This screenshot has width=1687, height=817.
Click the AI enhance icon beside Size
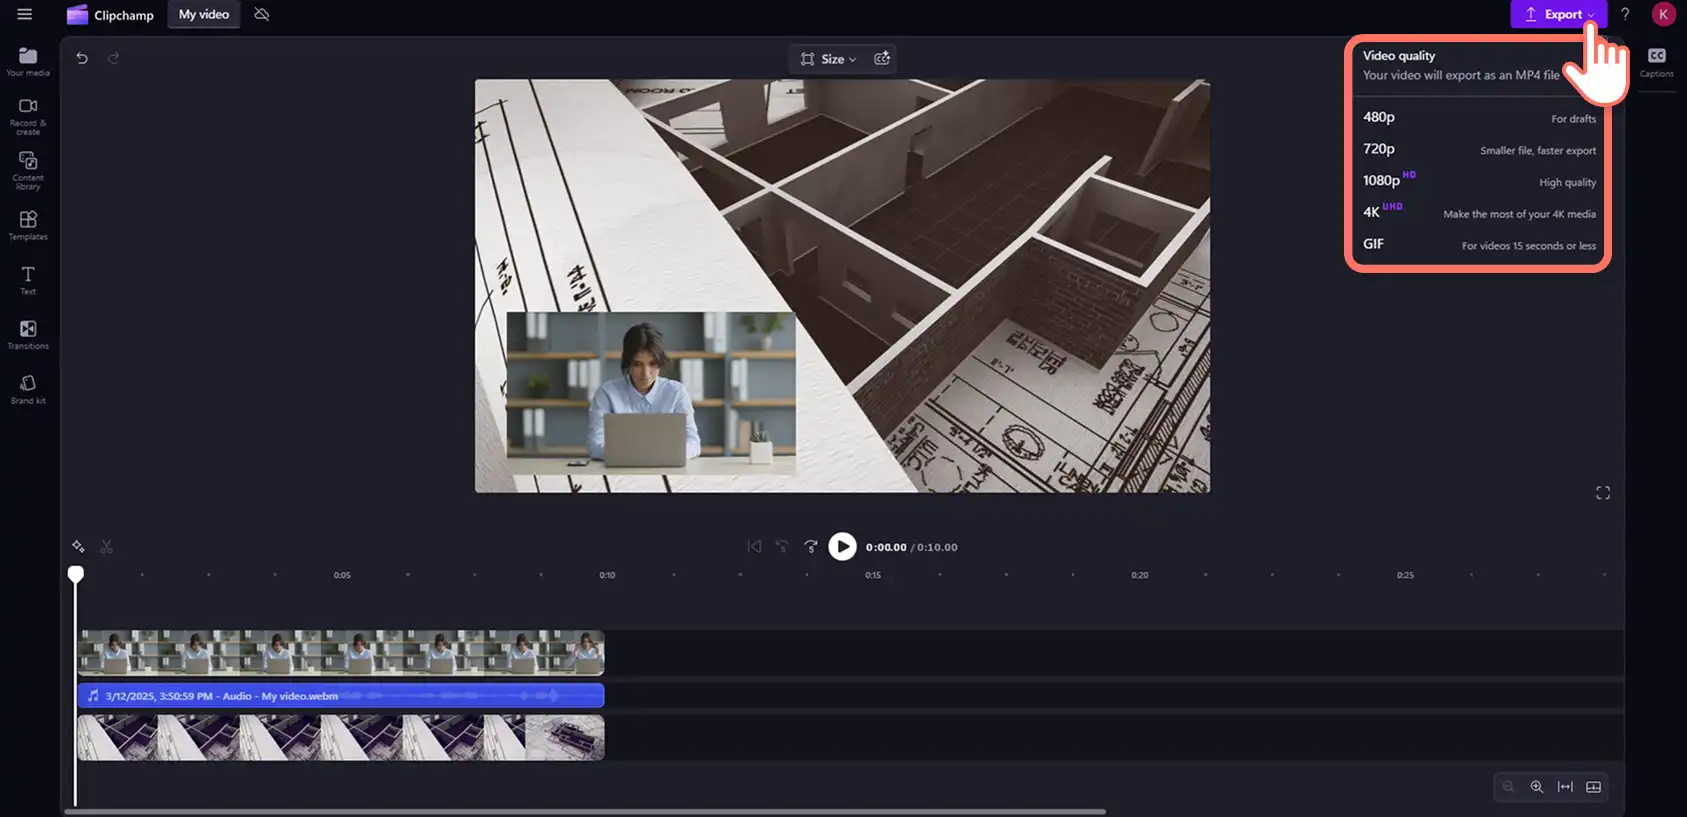(x=882, y=59)
